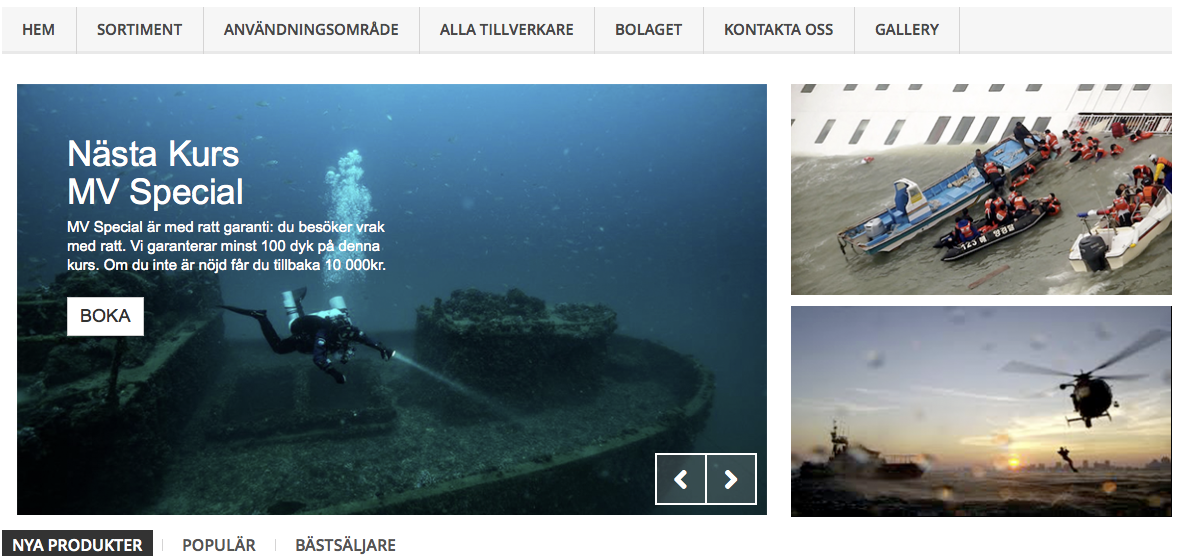
Task: Open the GALLERY page
Action: coord(906,29)
